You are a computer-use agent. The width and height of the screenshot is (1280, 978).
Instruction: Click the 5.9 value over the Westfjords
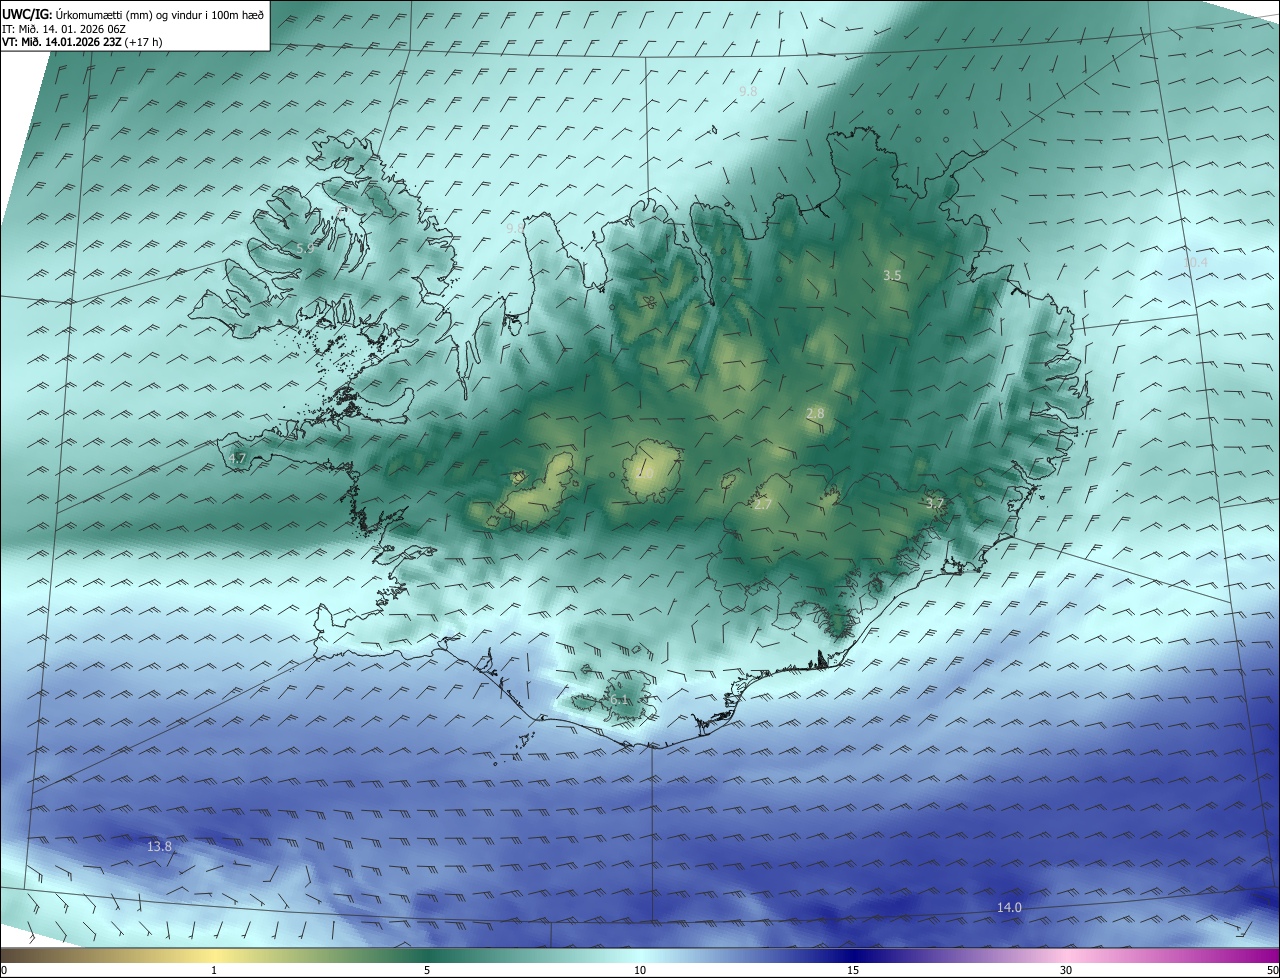point(305,248)
